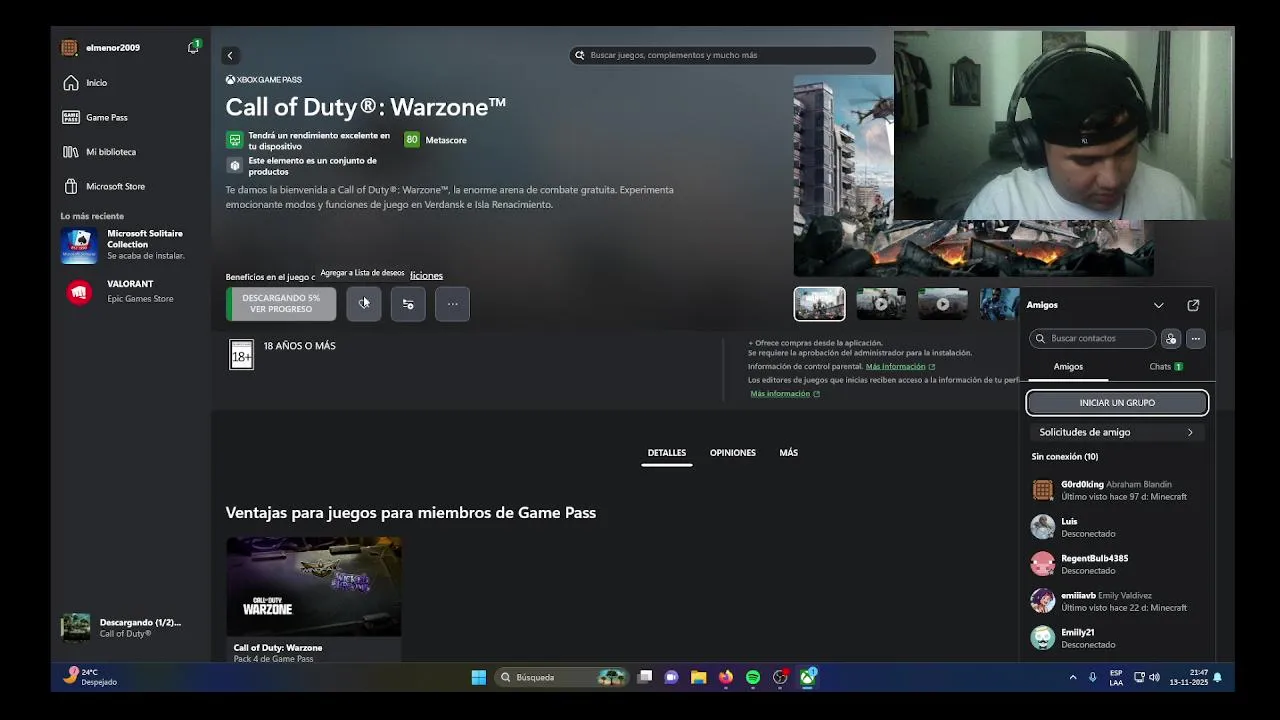Viewport: 1280px width, 720px height.
Task: Click the taskbar Búsqueda search box
Action: click(x=562, y=677)
